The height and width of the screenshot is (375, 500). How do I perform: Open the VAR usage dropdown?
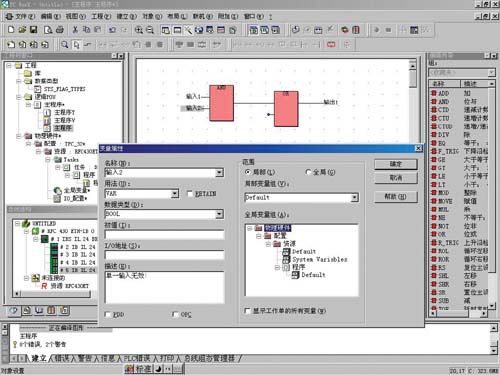click(175, 193)
